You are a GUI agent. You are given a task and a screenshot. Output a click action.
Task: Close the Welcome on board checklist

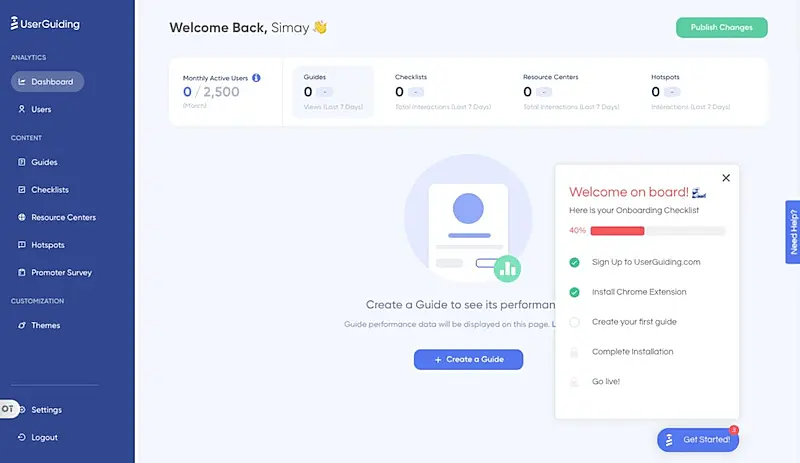coord(726,178)
